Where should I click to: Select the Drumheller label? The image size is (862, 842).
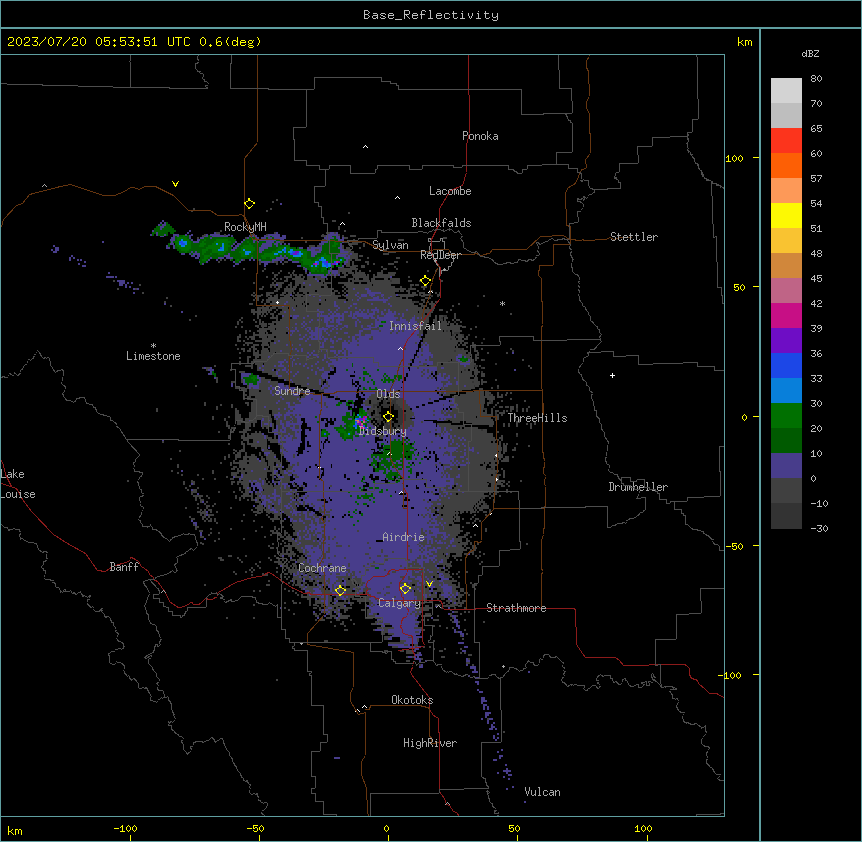coord(638,487)
